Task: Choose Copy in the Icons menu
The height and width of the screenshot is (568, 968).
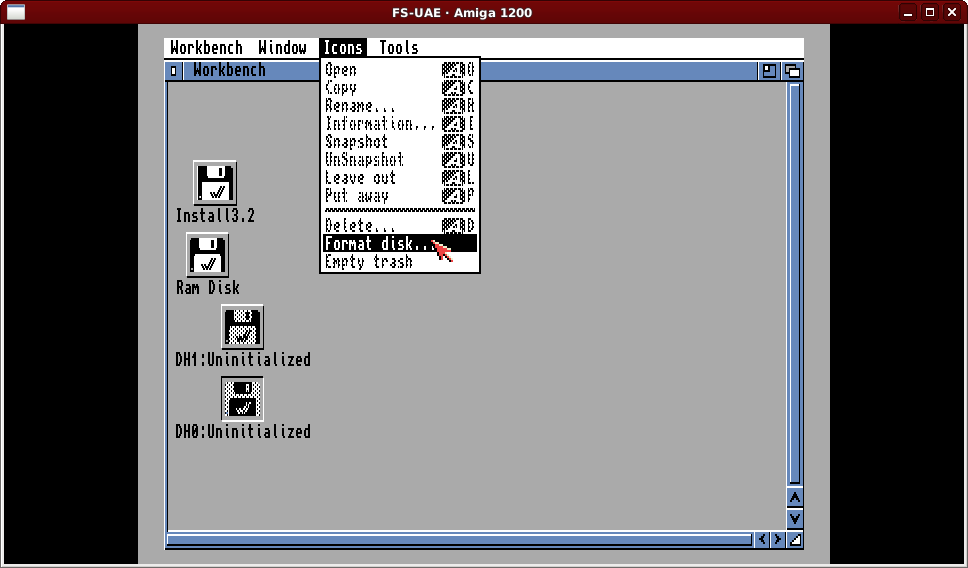Action: pyautogui.click(x=400, y=88)
